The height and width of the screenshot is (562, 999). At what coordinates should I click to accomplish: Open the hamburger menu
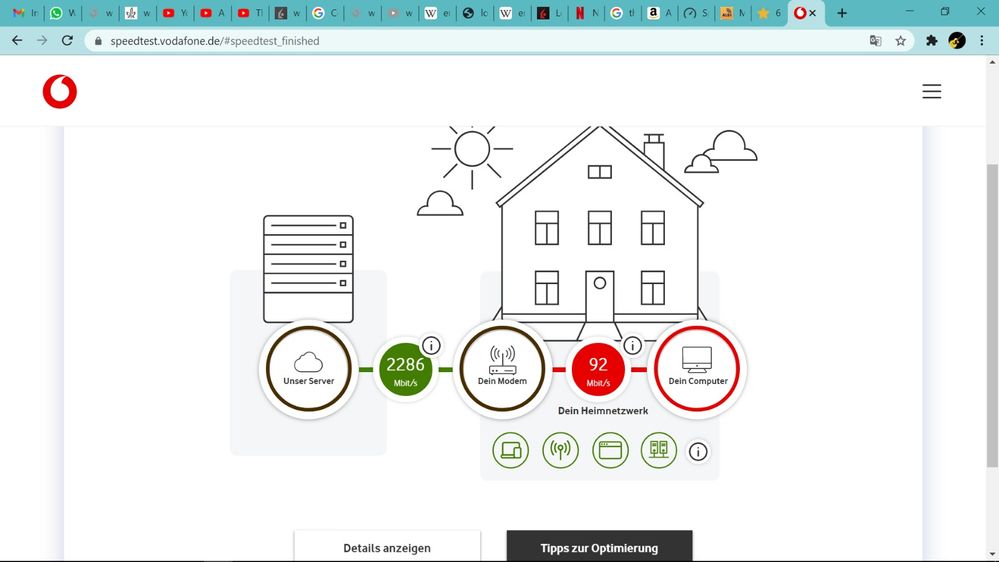click(x=931, y=91)
